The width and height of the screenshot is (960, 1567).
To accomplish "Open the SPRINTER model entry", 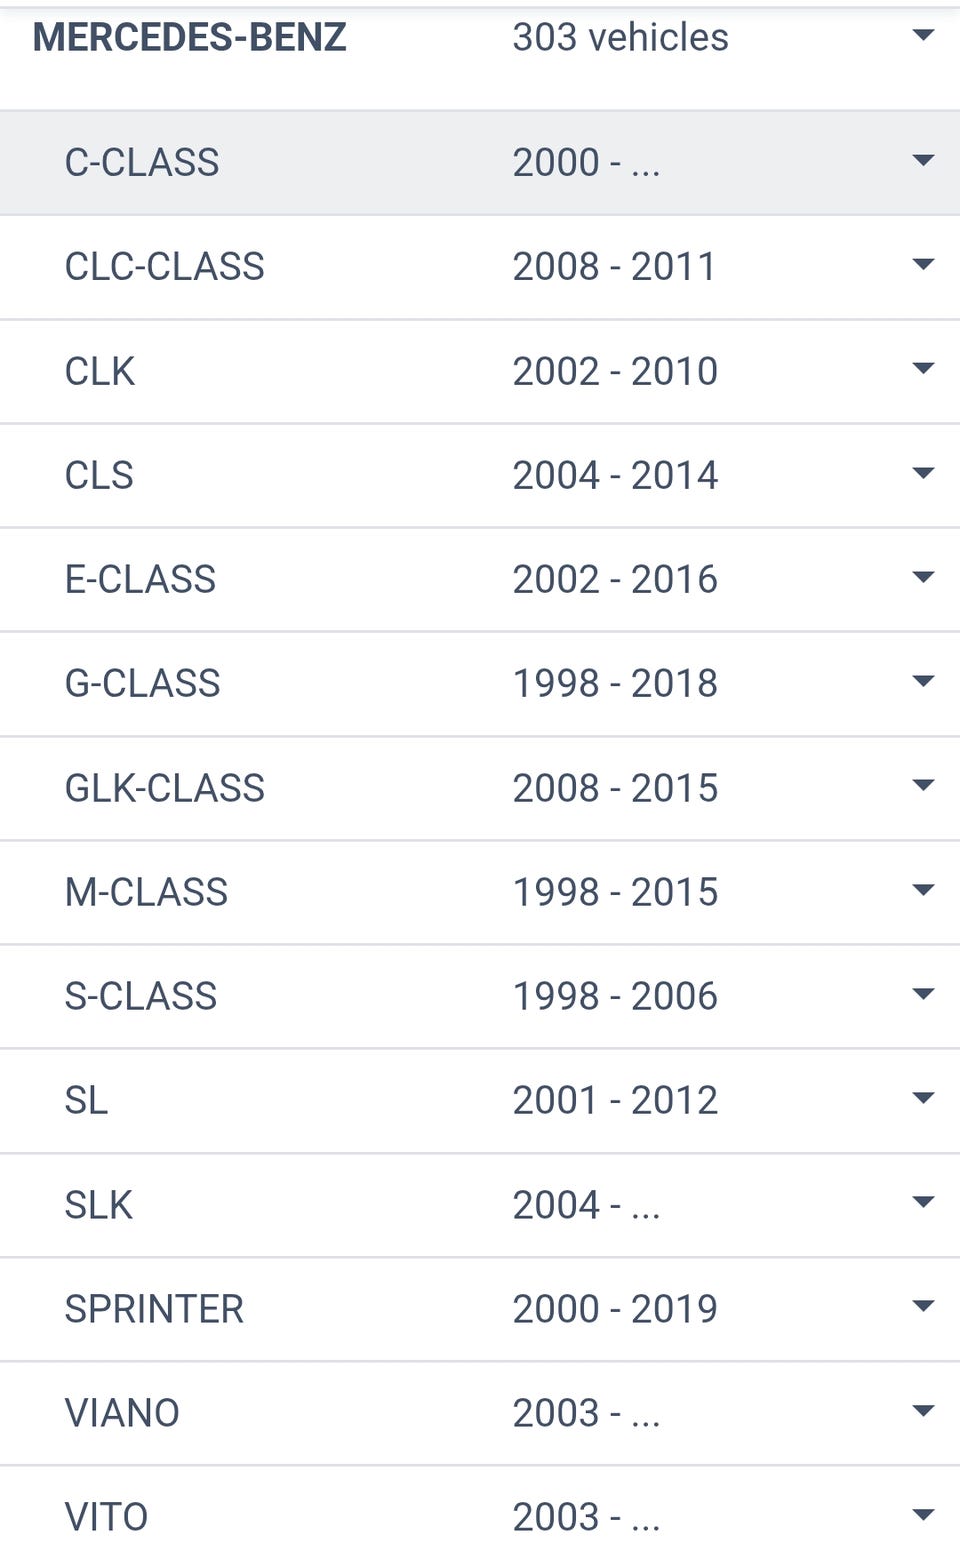I will [x=154, y=1309].
